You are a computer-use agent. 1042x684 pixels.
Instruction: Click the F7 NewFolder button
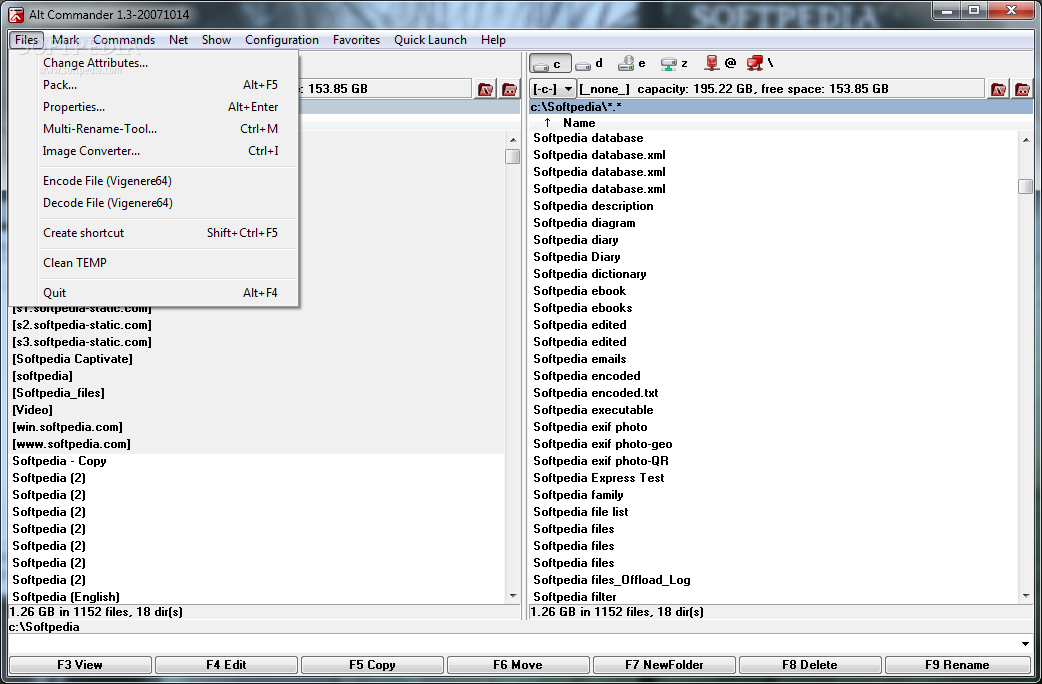664,665
